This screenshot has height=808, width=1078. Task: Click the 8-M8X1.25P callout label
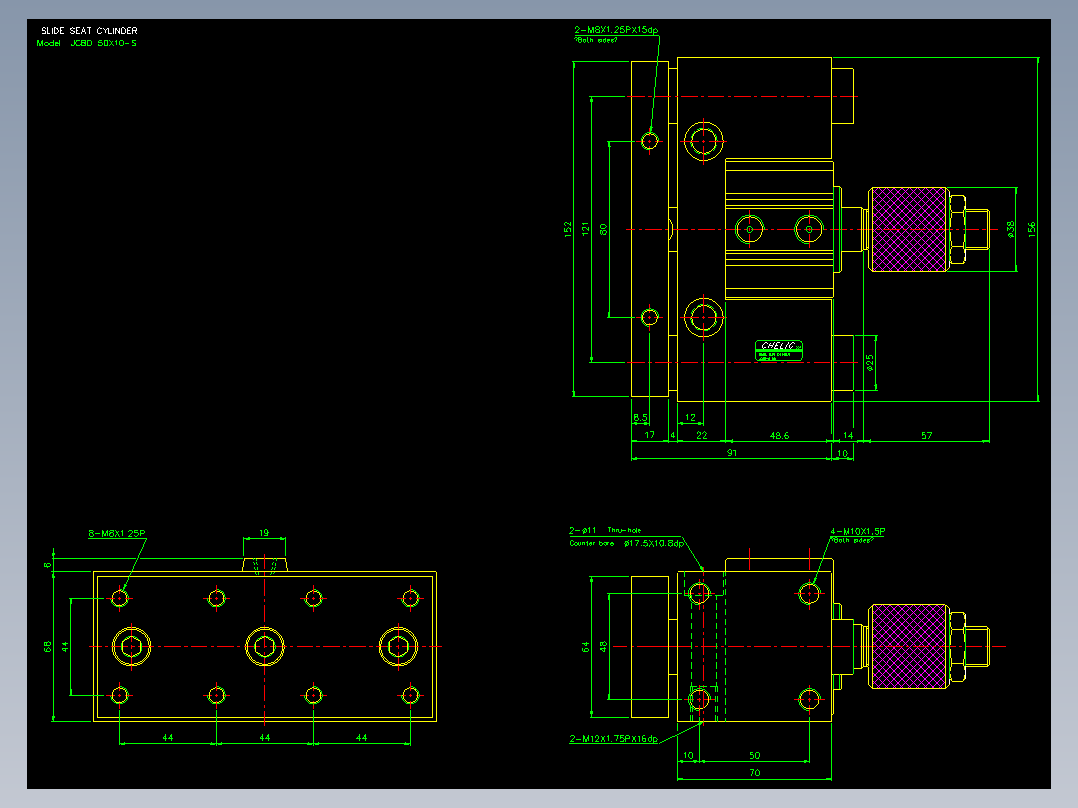pos(117,534)
